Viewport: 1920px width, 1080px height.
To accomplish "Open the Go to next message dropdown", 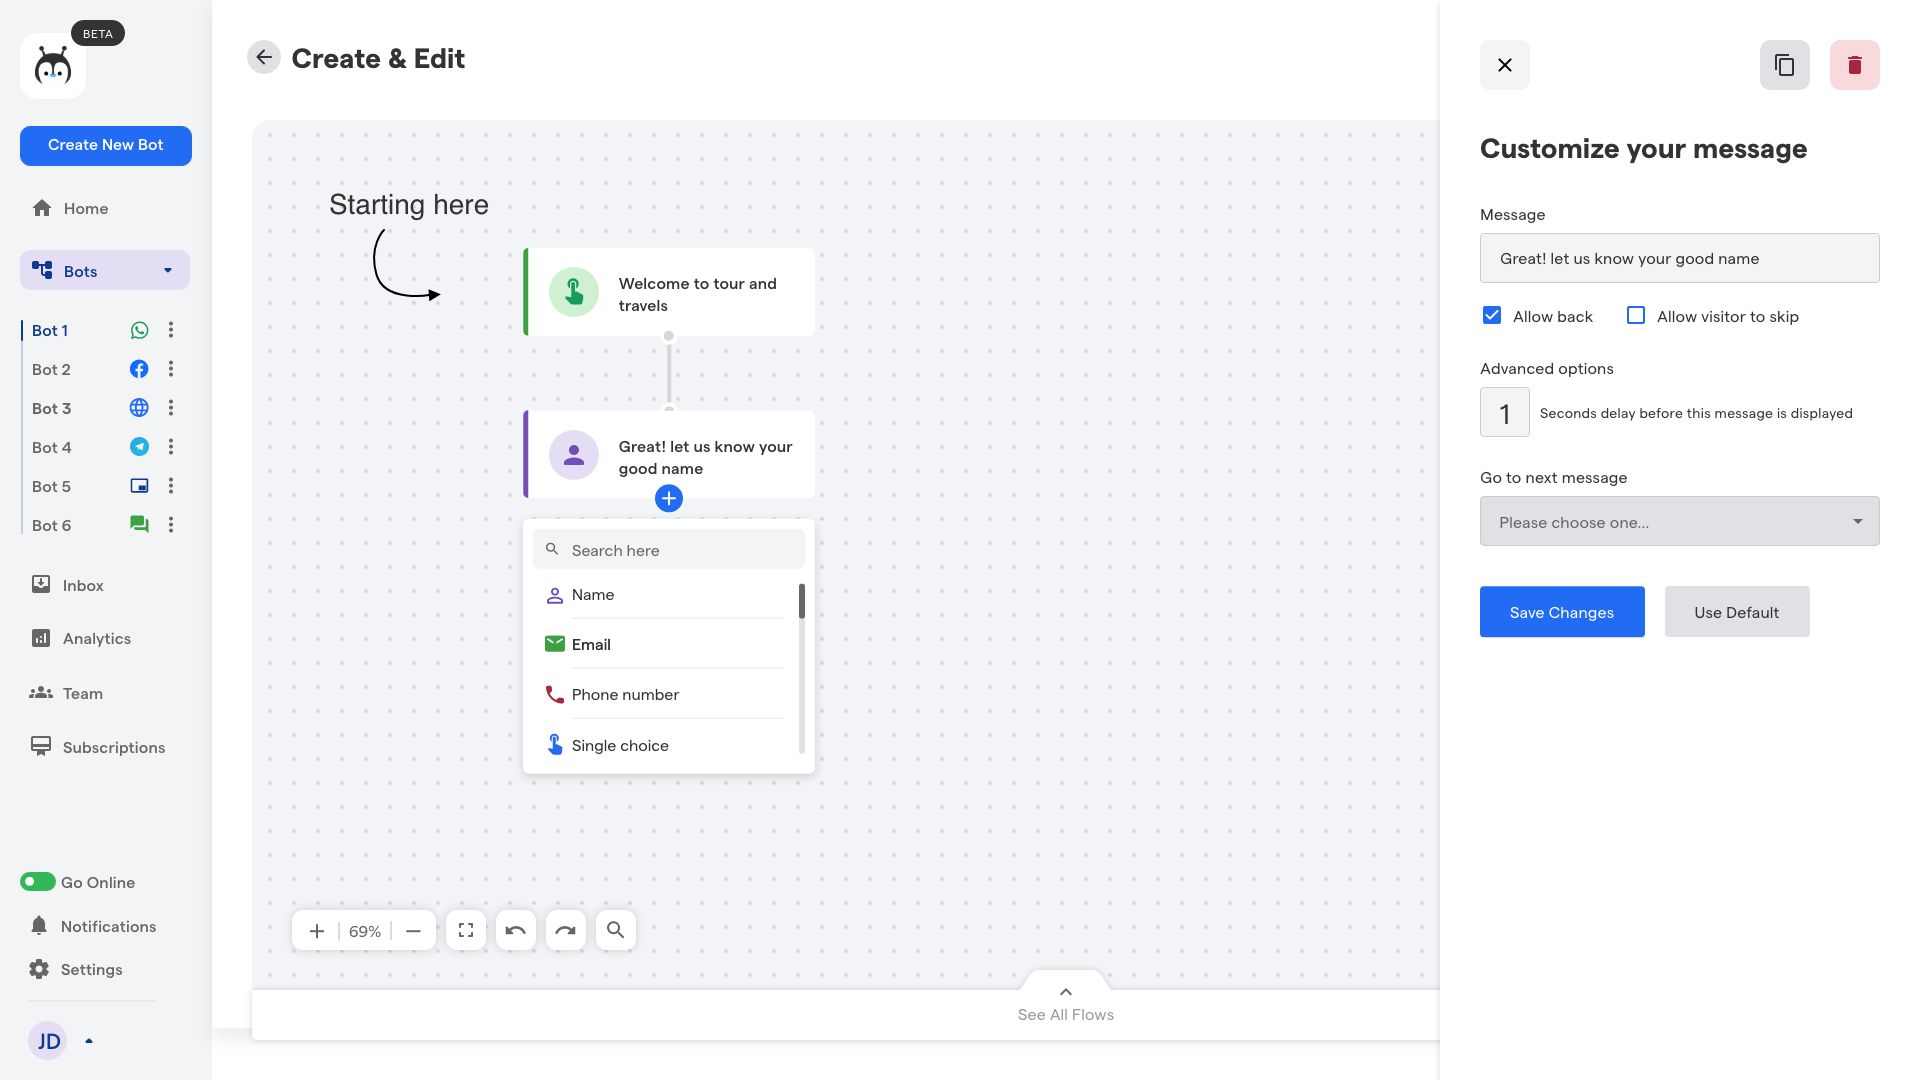I will coord(1680,521).
